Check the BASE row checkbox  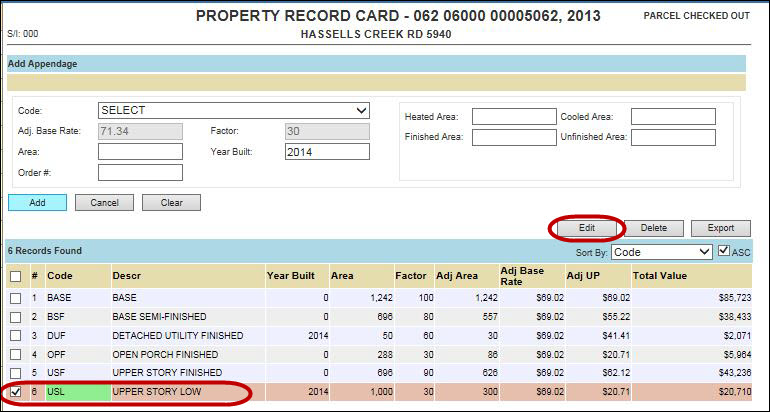coord(15,298)
